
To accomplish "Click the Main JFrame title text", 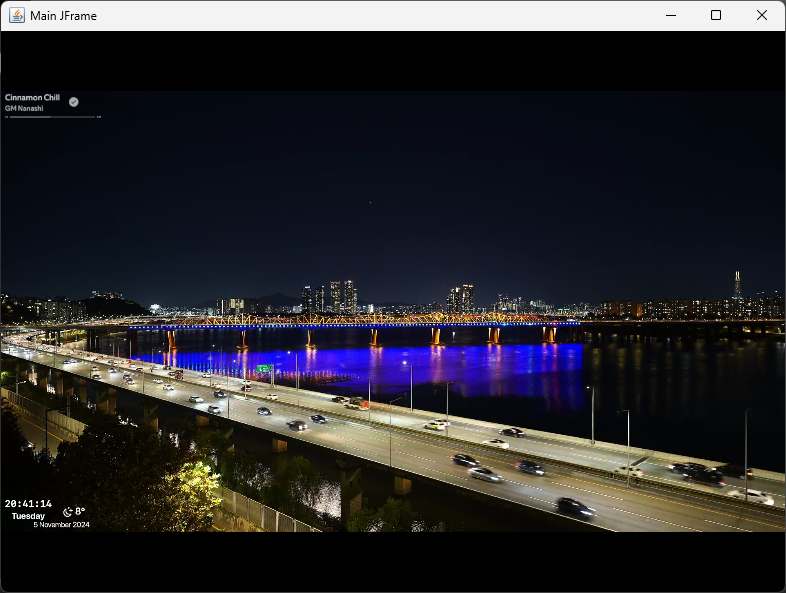I will [63, 15].
